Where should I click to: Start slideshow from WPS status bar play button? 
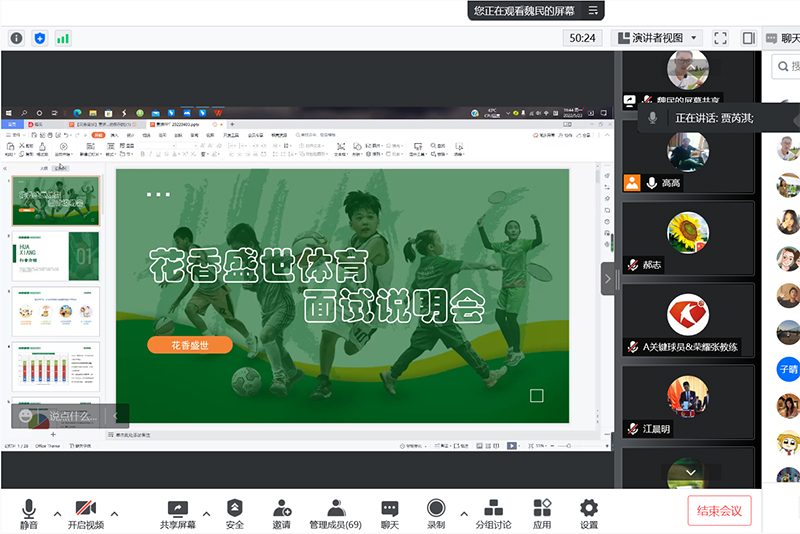(x=512, y=446)
